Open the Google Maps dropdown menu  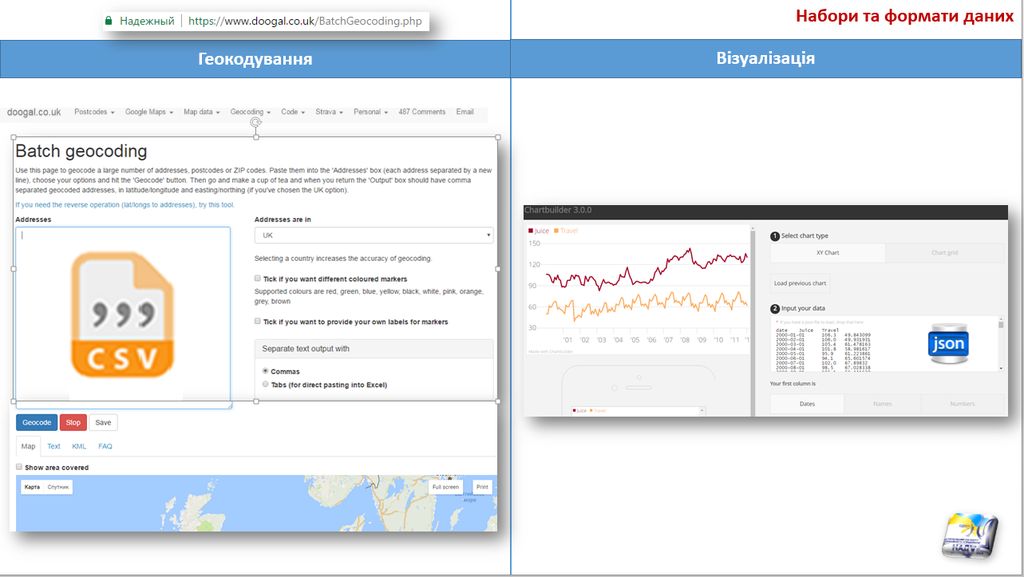click(149, 112)
